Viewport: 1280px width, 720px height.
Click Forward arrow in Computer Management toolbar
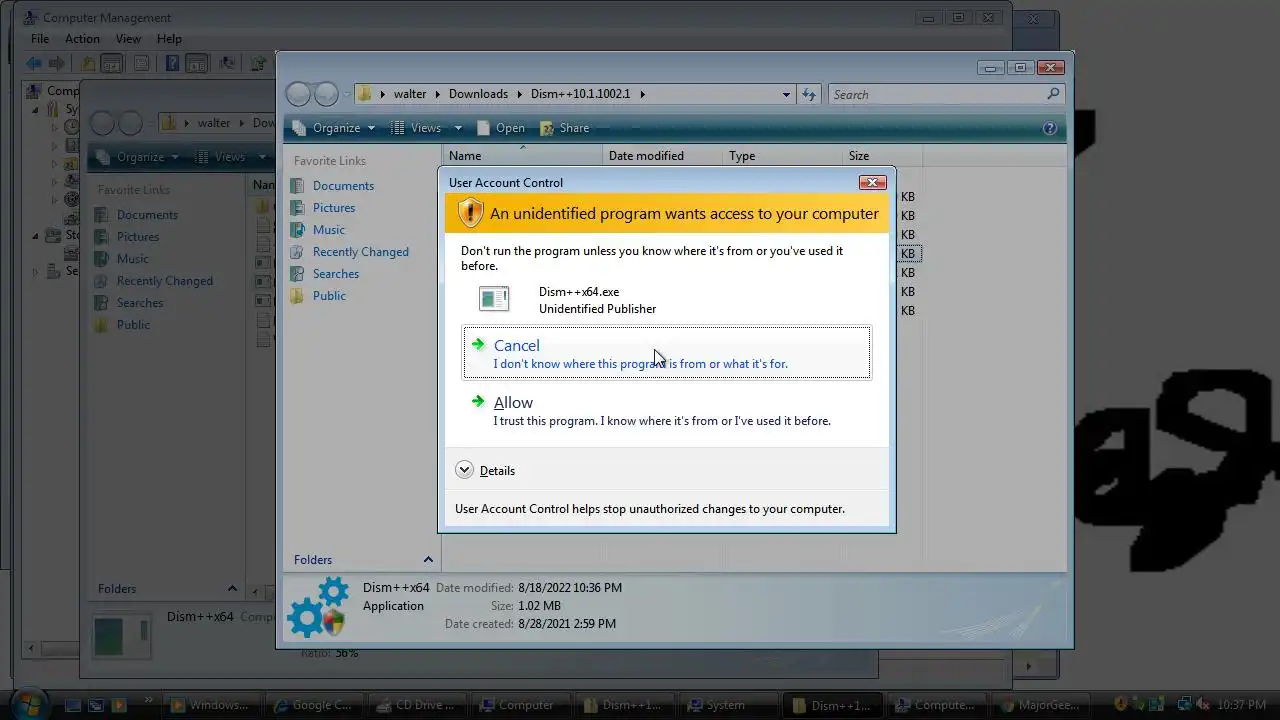coord(57,63)
